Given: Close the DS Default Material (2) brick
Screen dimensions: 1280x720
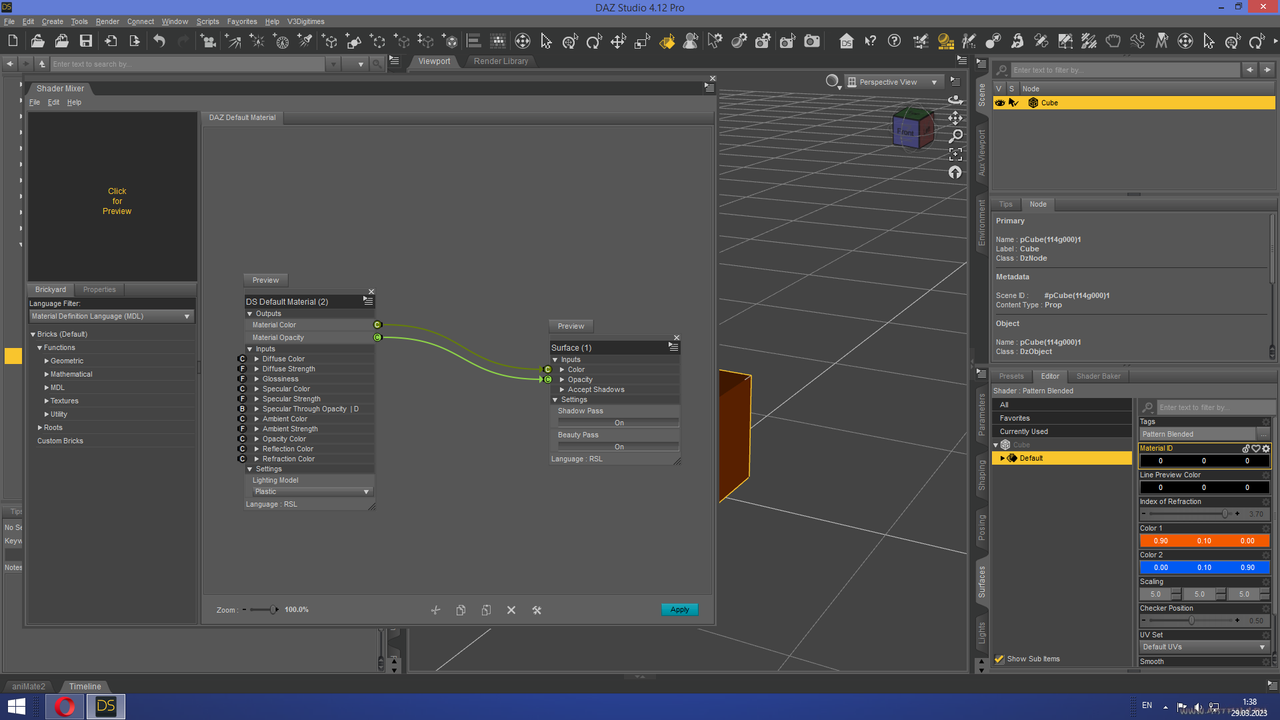Looking at the screenshot, I should click(371, 292).
